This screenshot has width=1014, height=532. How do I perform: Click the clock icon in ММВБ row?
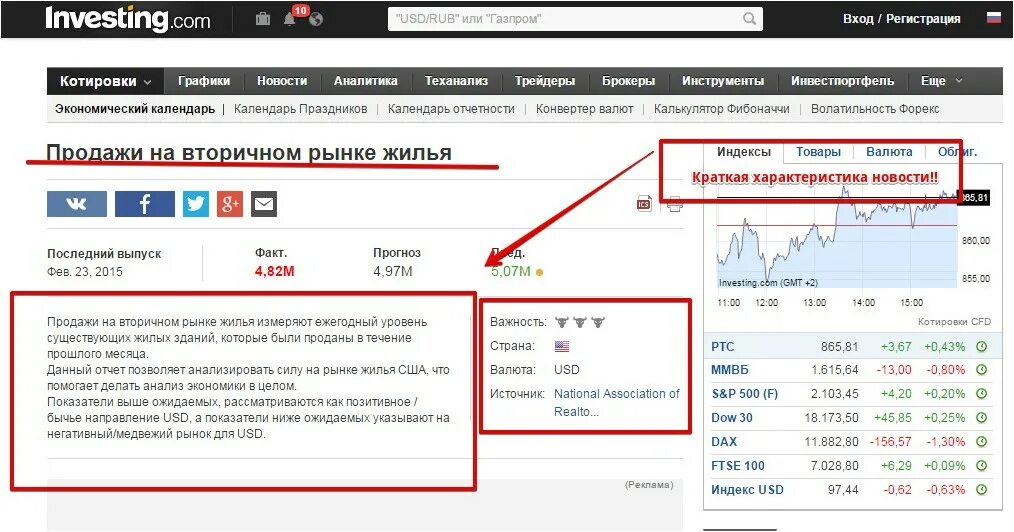click(982, 370)
